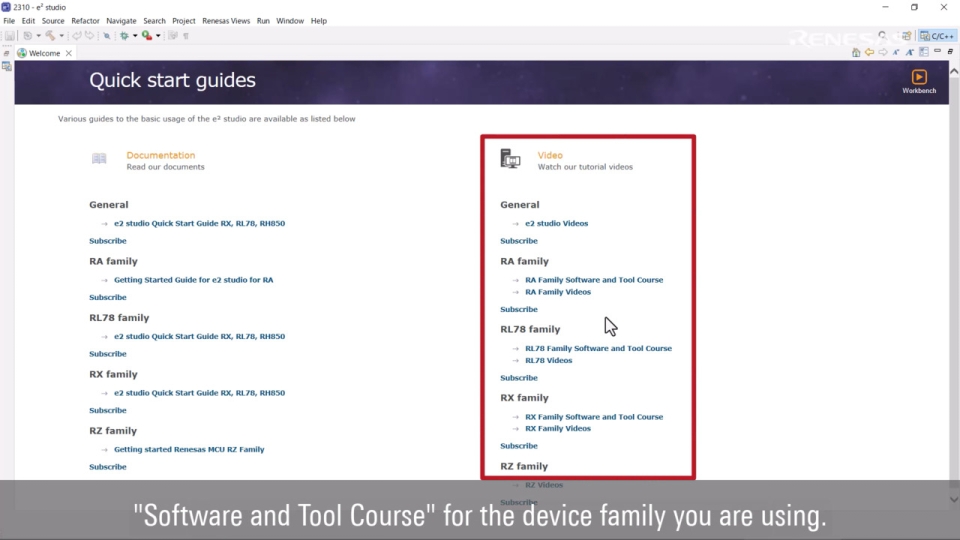Screen dimensions: 960x540
Task: Open the Build hammer dropdown arrow
Action: pos(61,36)
